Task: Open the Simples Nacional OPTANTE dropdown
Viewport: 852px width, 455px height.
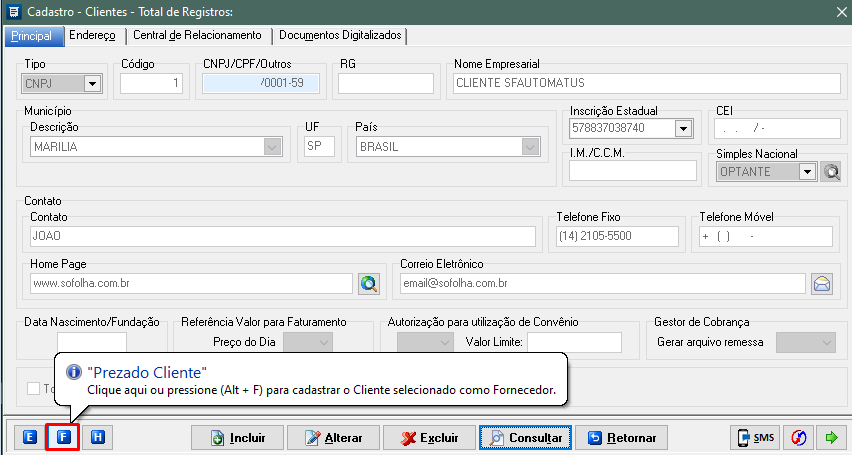Action: (x=807, y=171)
